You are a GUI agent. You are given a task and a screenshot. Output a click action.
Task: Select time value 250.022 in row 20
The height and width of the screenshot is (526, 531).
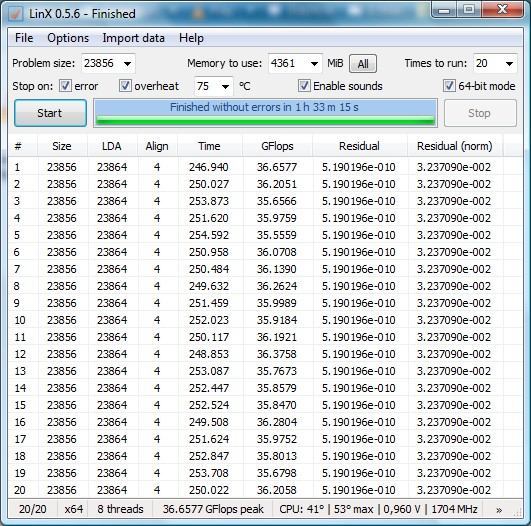209,490
